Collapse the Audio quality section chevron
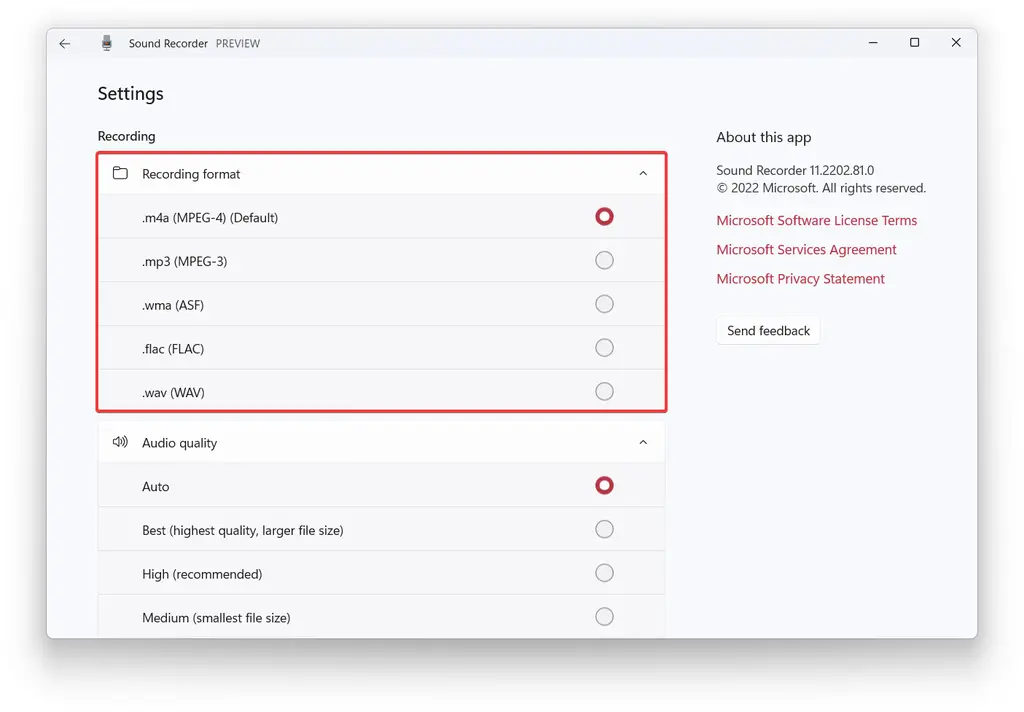 tap(643, 443)
